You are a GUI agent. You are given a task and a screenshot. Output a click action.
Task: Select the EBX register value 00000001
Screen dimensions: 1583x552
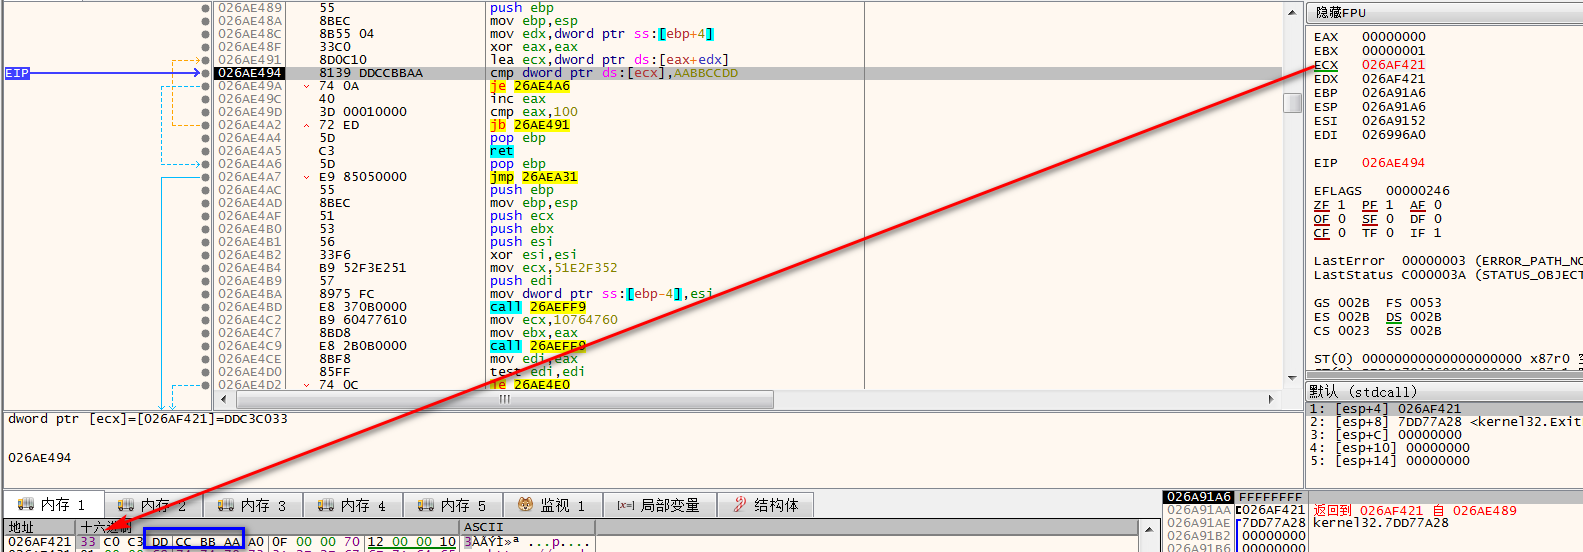pos(1394,51)
